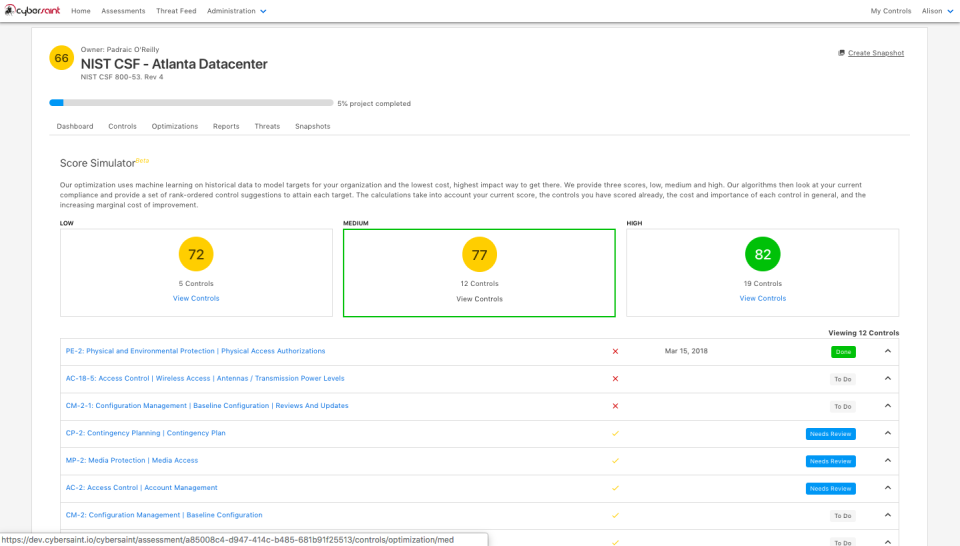Image resolution: width=960 pixels, height=546 pixels.
Task: Open the AC-2 Account Management control link
Action: [x=141, y=488]
